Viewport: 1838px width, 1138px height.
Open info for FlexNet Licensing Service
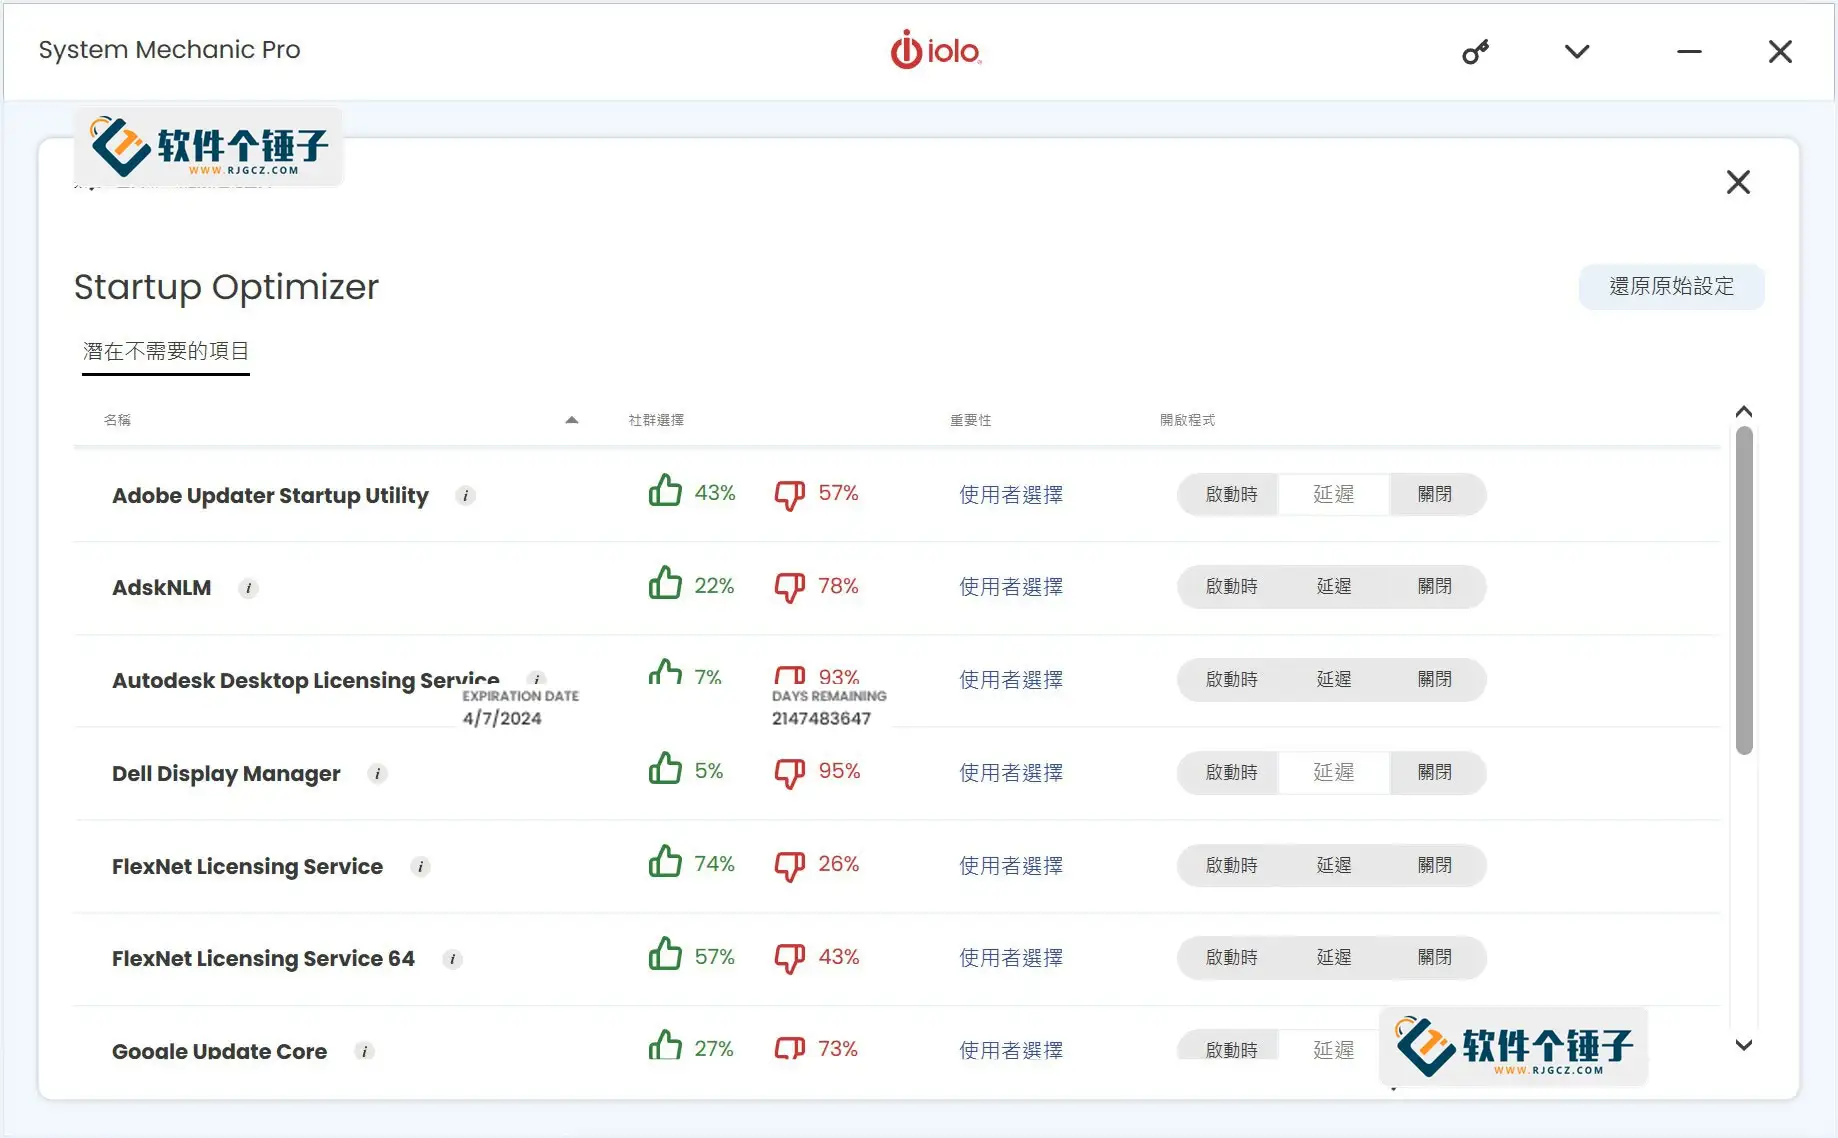coord(420,866)
